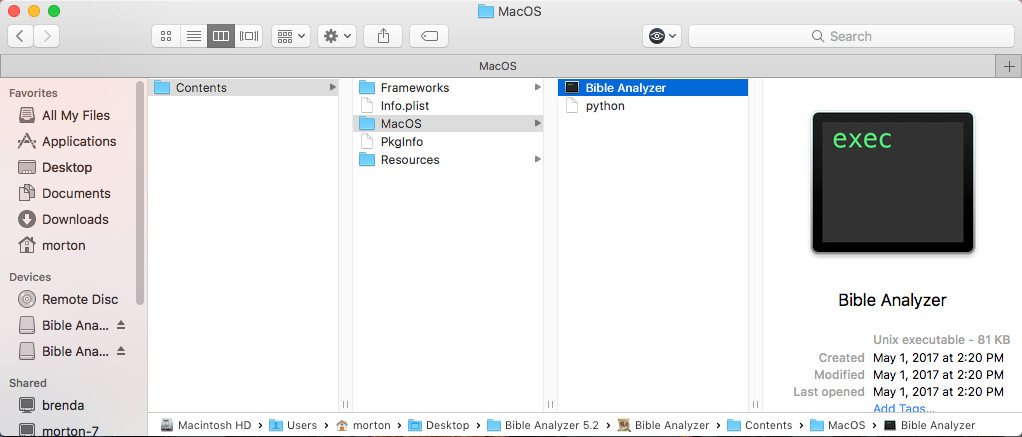Click sidebar vertical scrollbar
This screenshot has width=1022, height=437.
(139, 193)
